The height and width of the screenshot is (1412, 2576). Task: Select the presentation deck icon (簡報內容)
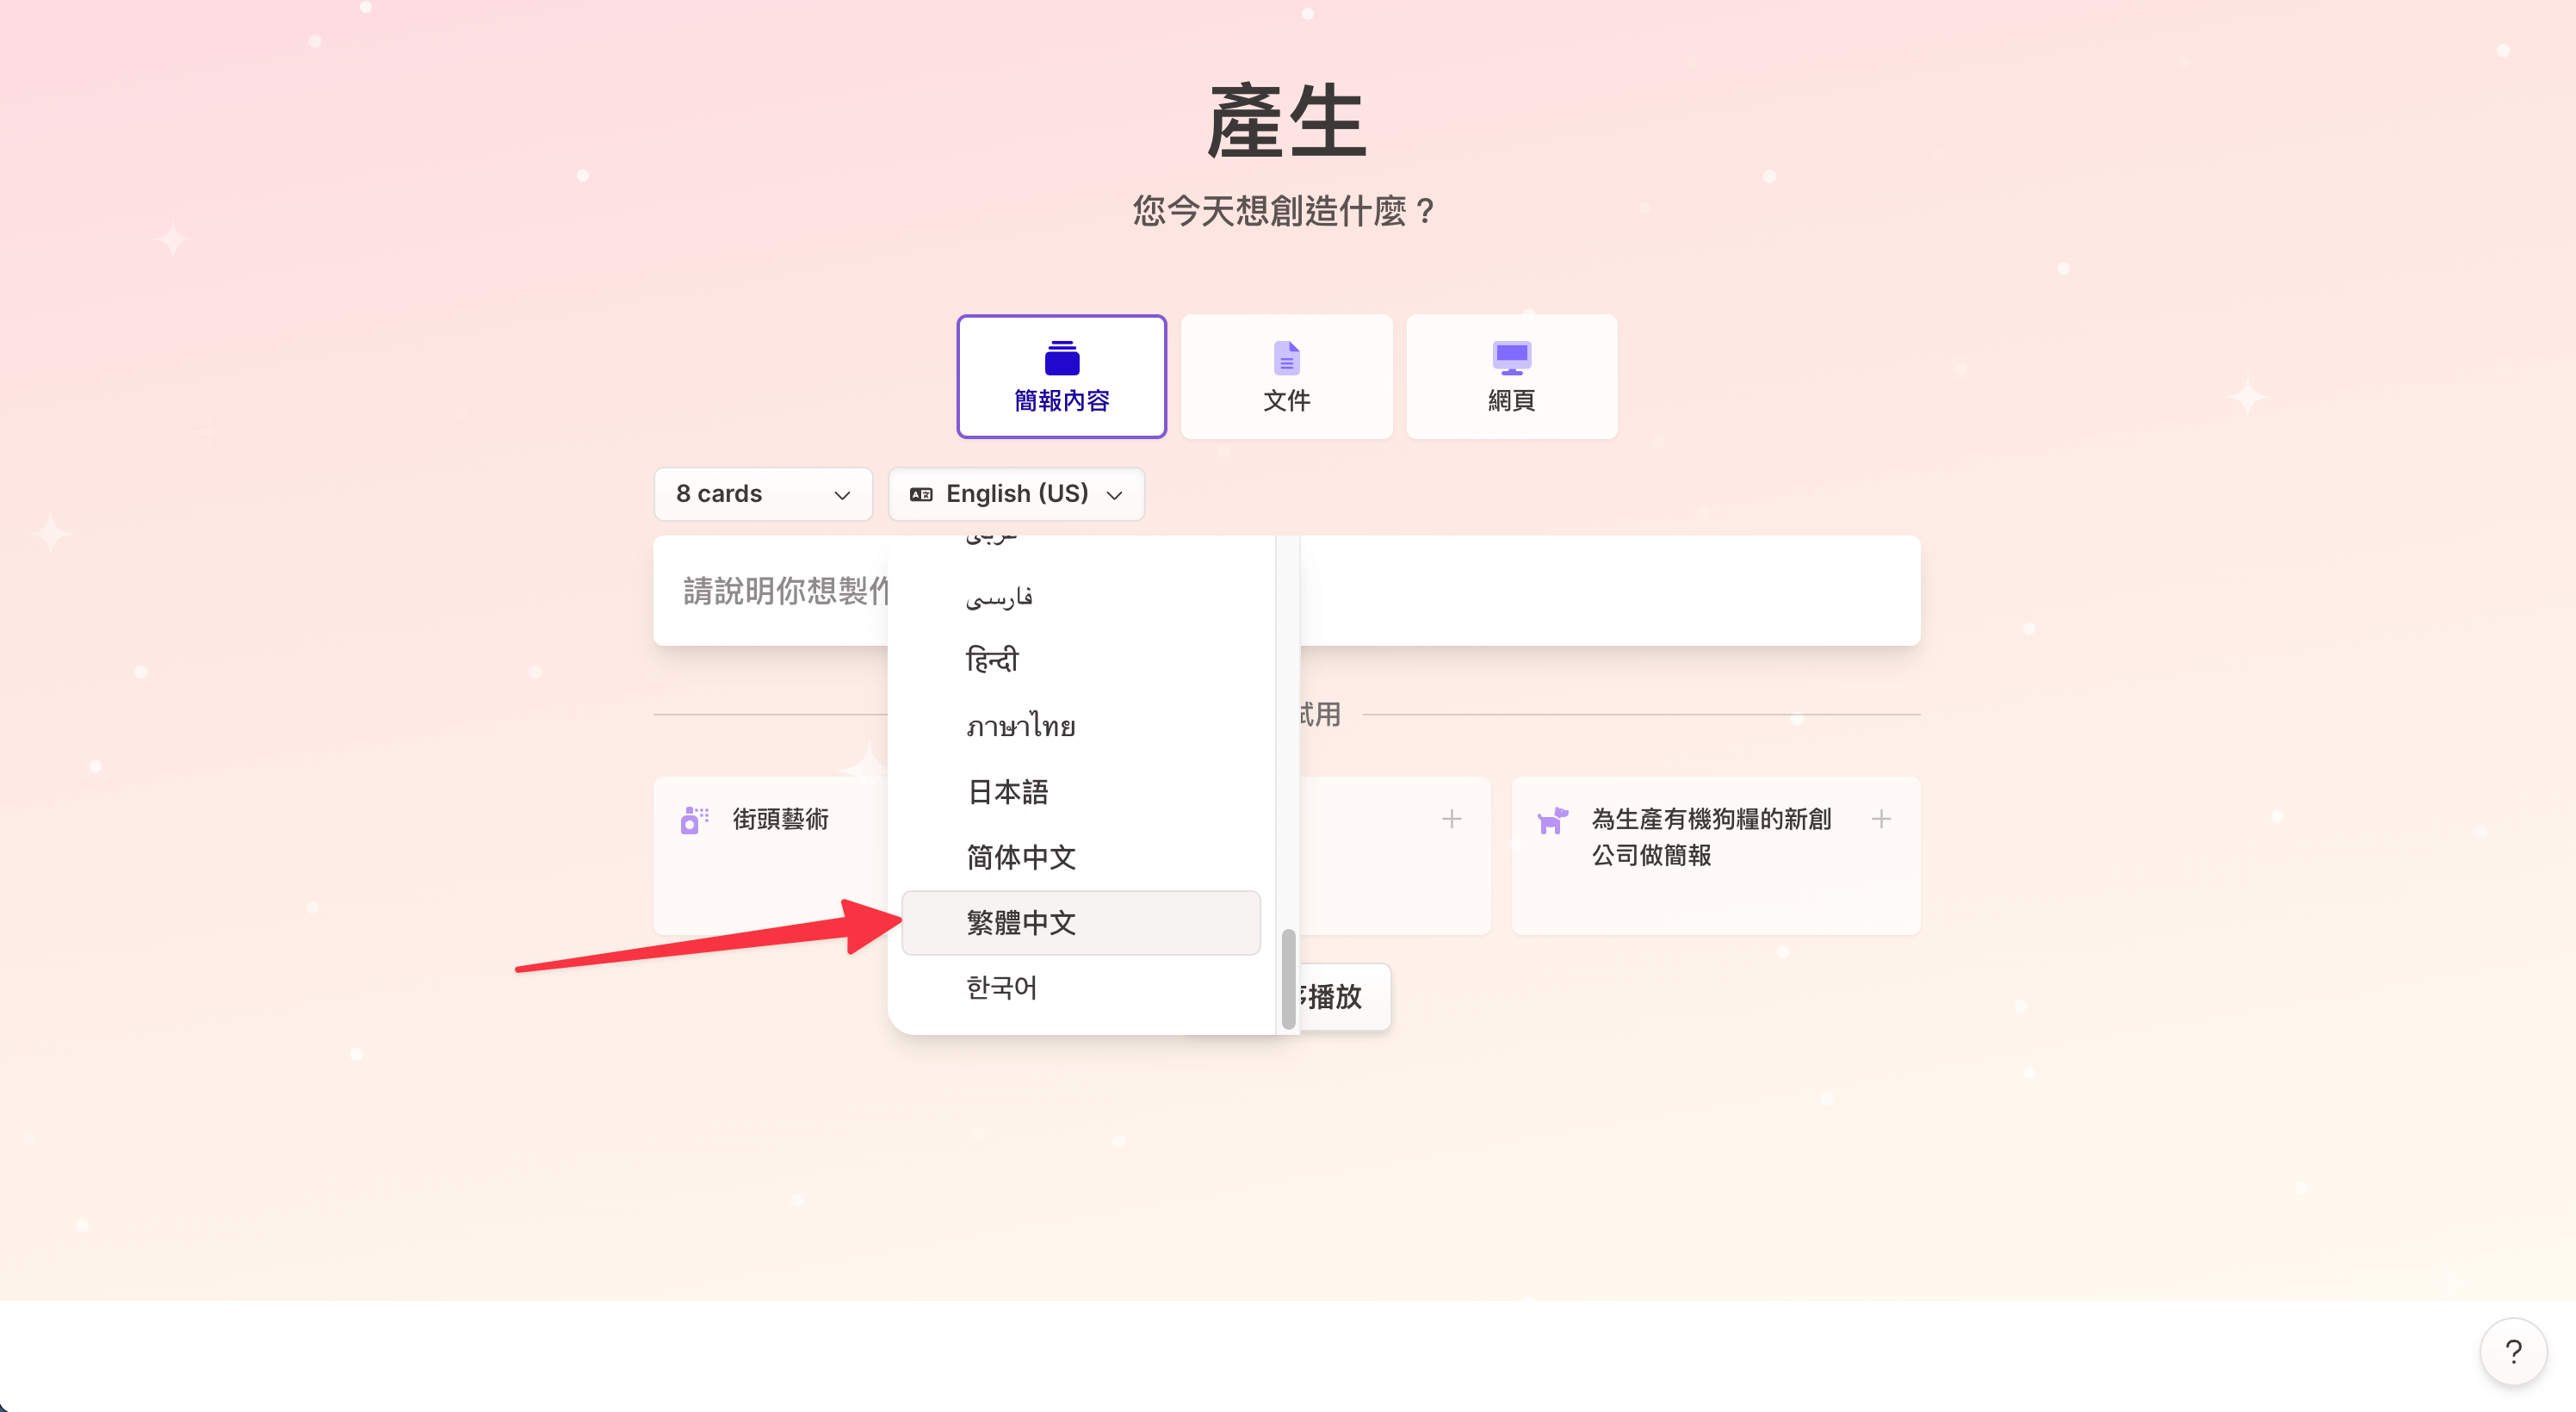point(1061,358)
